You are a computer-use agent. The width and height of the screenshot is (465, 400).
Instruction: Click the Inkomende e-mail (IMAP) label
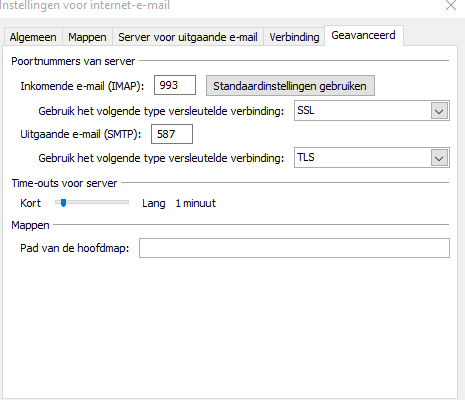pyautogui.click(x=82, y=86)
